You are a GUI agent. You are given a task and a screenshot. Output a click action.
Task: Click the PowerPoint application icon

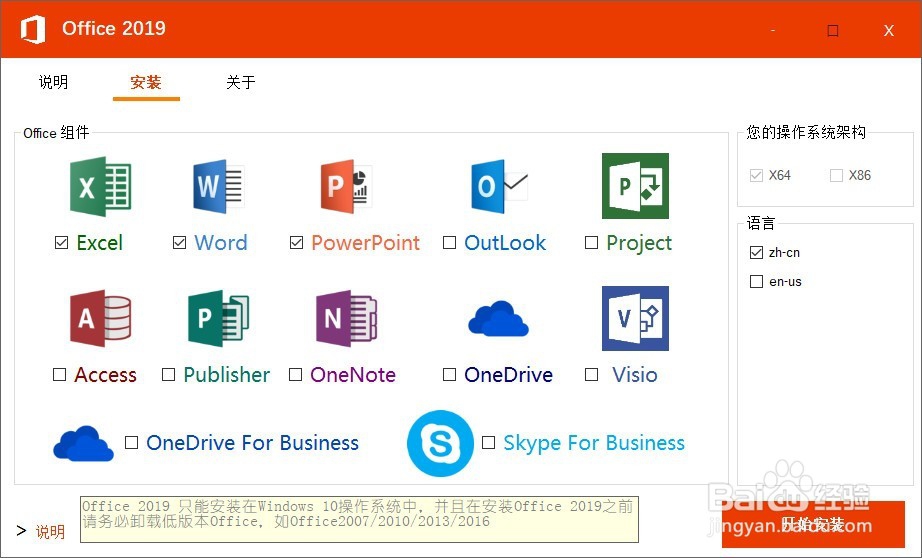(x=346, y=186)
